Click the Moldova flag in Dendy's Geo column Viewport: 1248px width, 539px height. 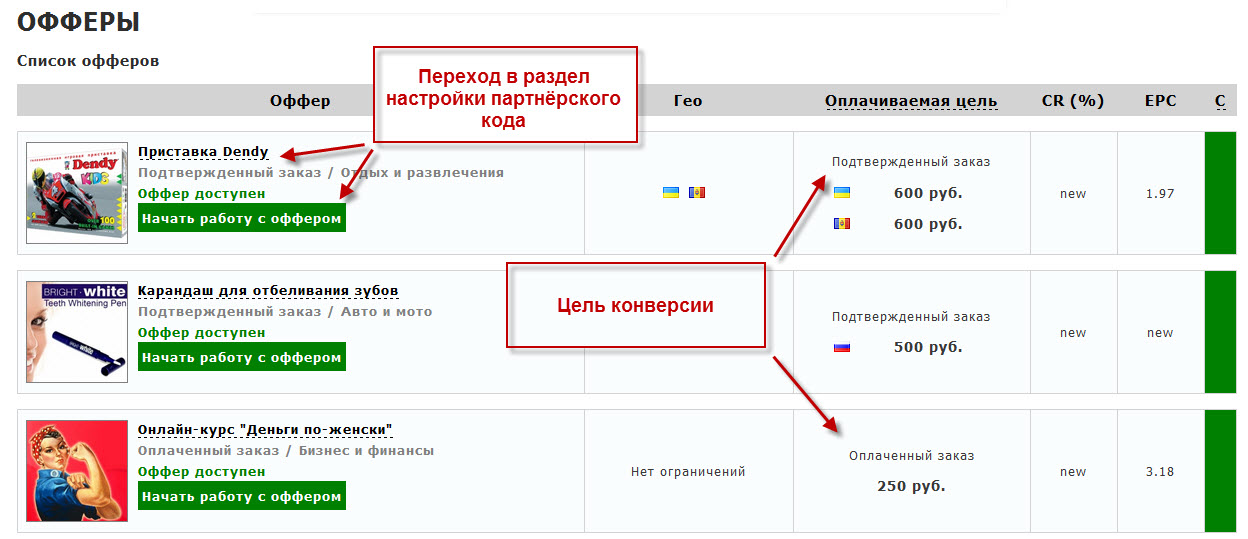pyautogui.click(x=697, y=193)
